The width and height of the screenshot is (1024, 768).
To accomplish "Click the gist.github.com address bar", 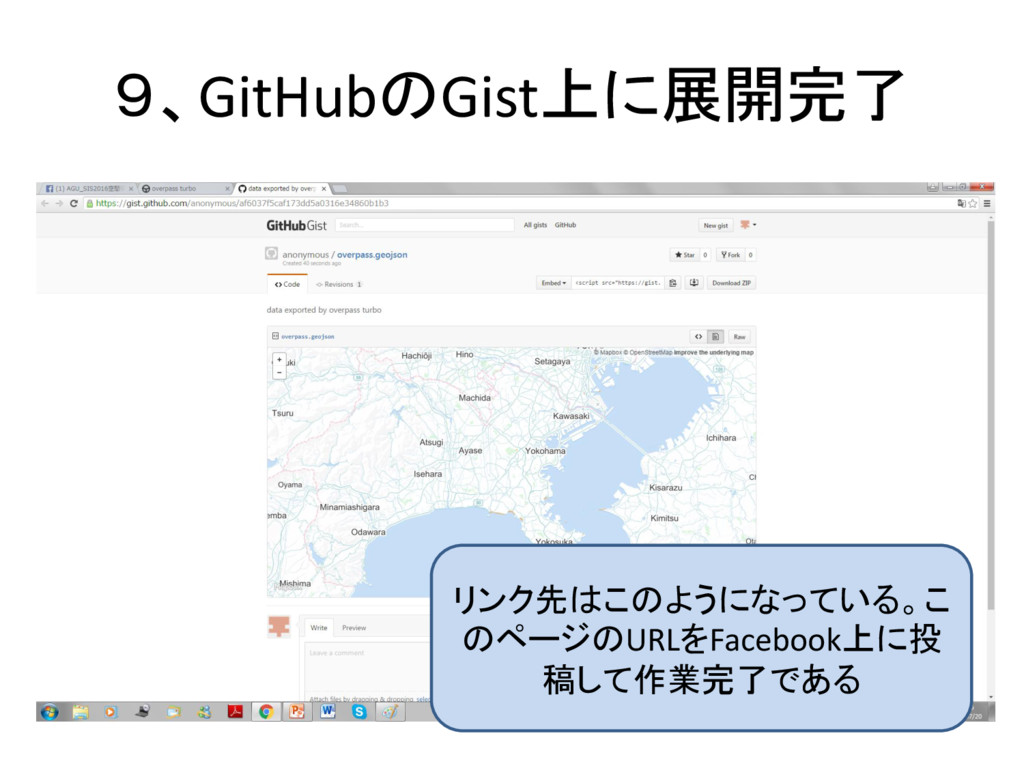I will [x=519, y=204].
